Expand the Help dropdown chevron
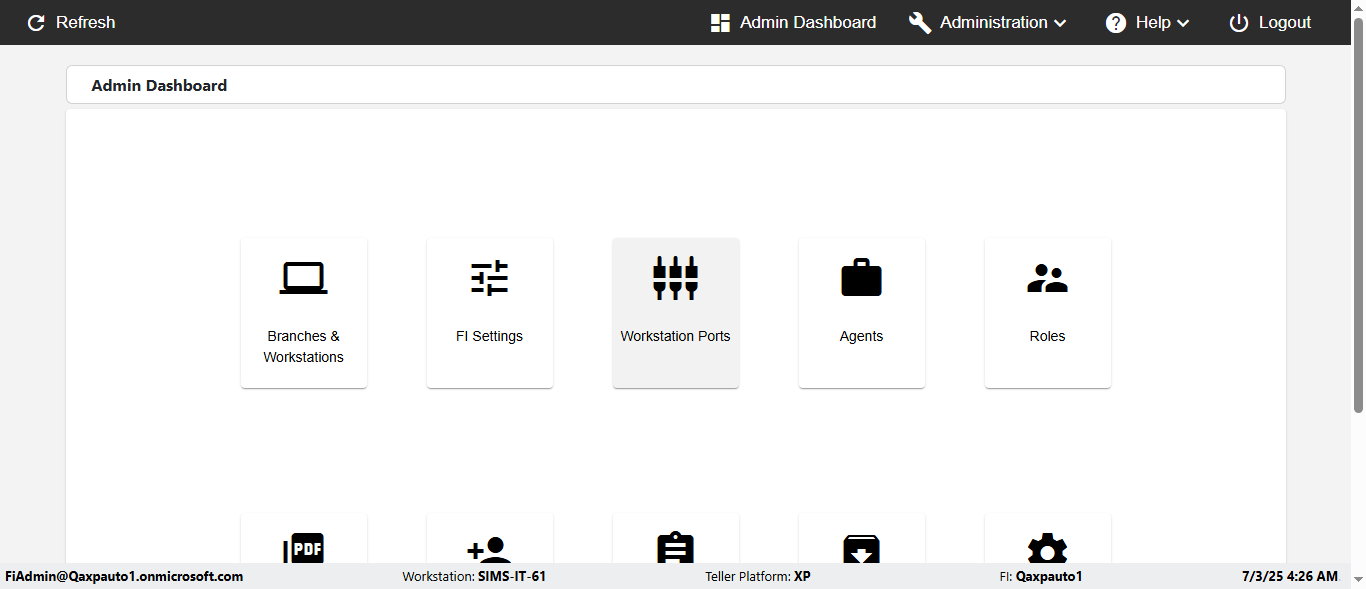1366x589 pixels. (x=1183, y=23)
